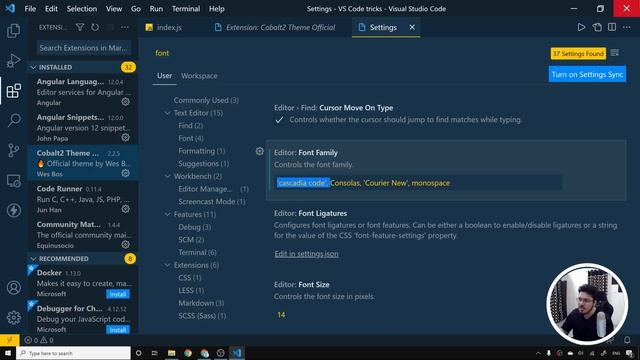The image size is (640, 360).
Task: Select Commonly Used (3) settings category
Action: pyautogui.click(x=206, y=100)
